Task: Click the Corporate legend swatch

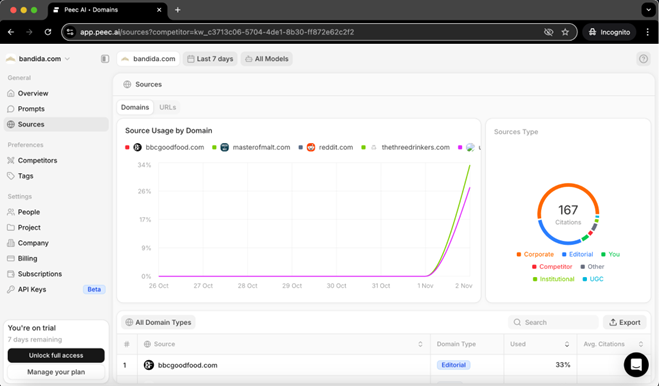Action: tap(519, 254)
